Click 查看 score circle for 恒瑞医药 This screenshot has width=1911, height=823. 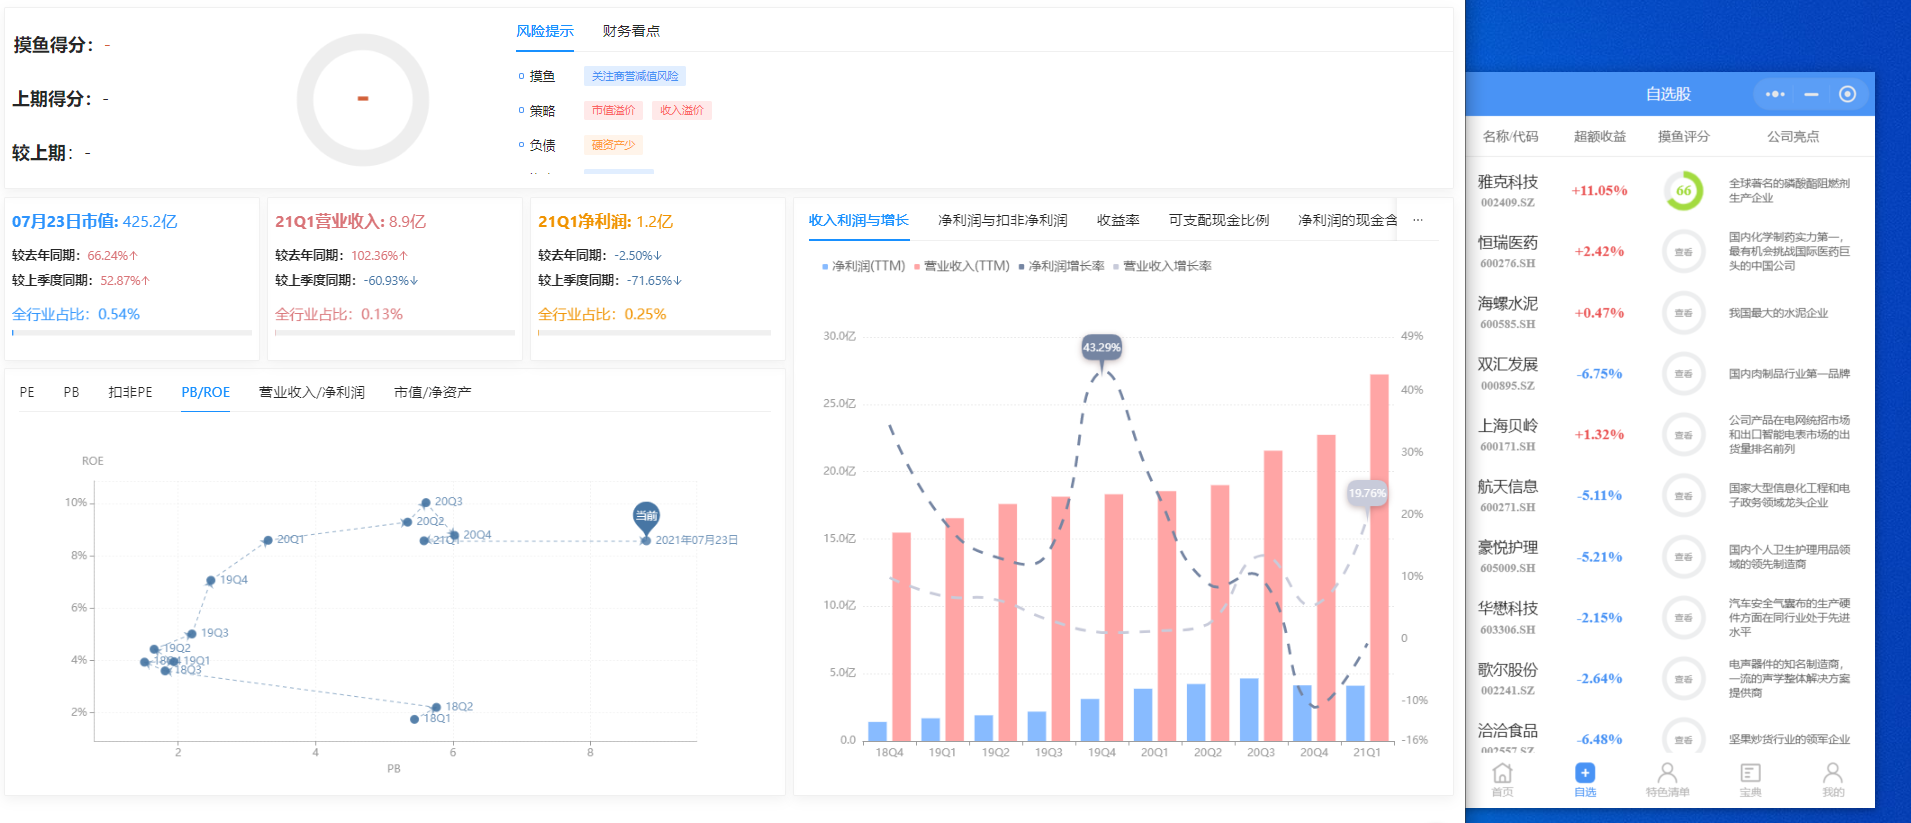[1684, 252]
